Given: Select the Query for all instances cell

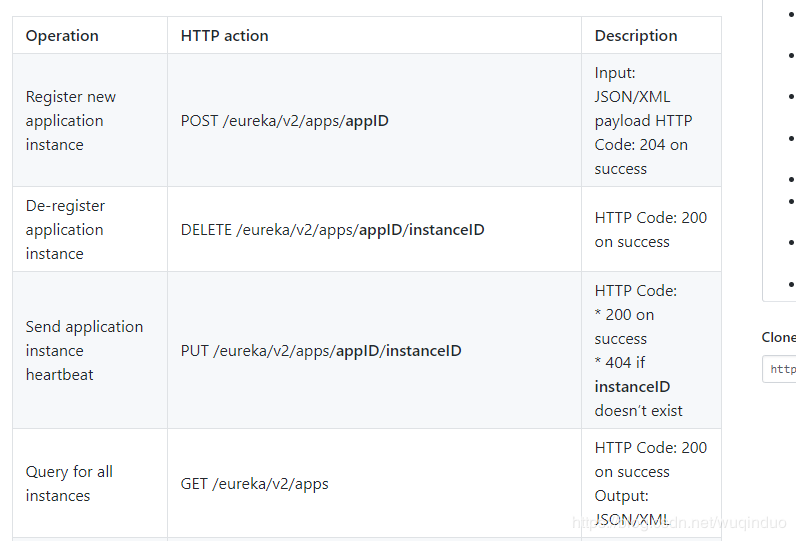Looking at the screenshot, I should 69,484.
